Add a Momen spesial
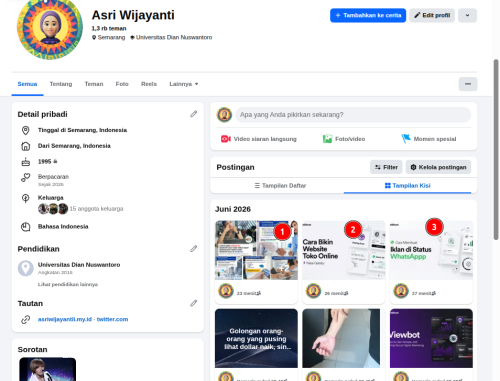This screenshot has height=381, width=500. 429,139
